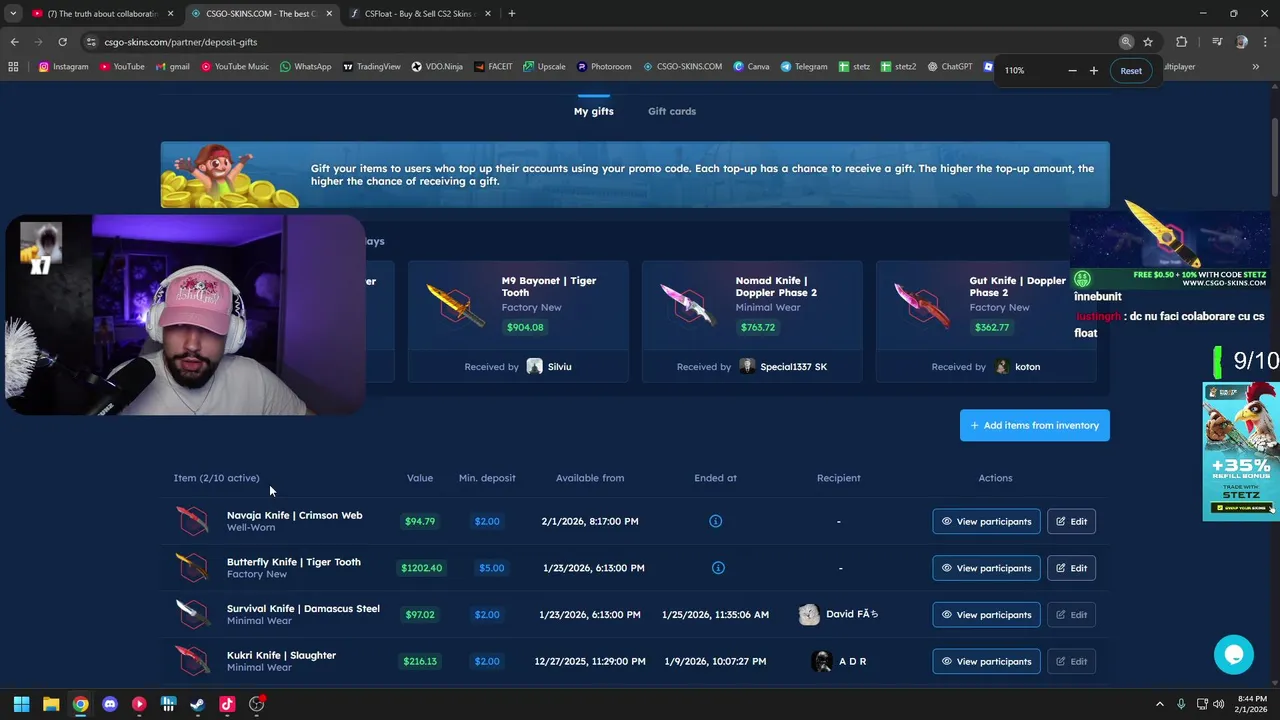Open the apps grid in bookmarks bar
The width and height of the screenshot is (1280, 720).
[13, 67]
